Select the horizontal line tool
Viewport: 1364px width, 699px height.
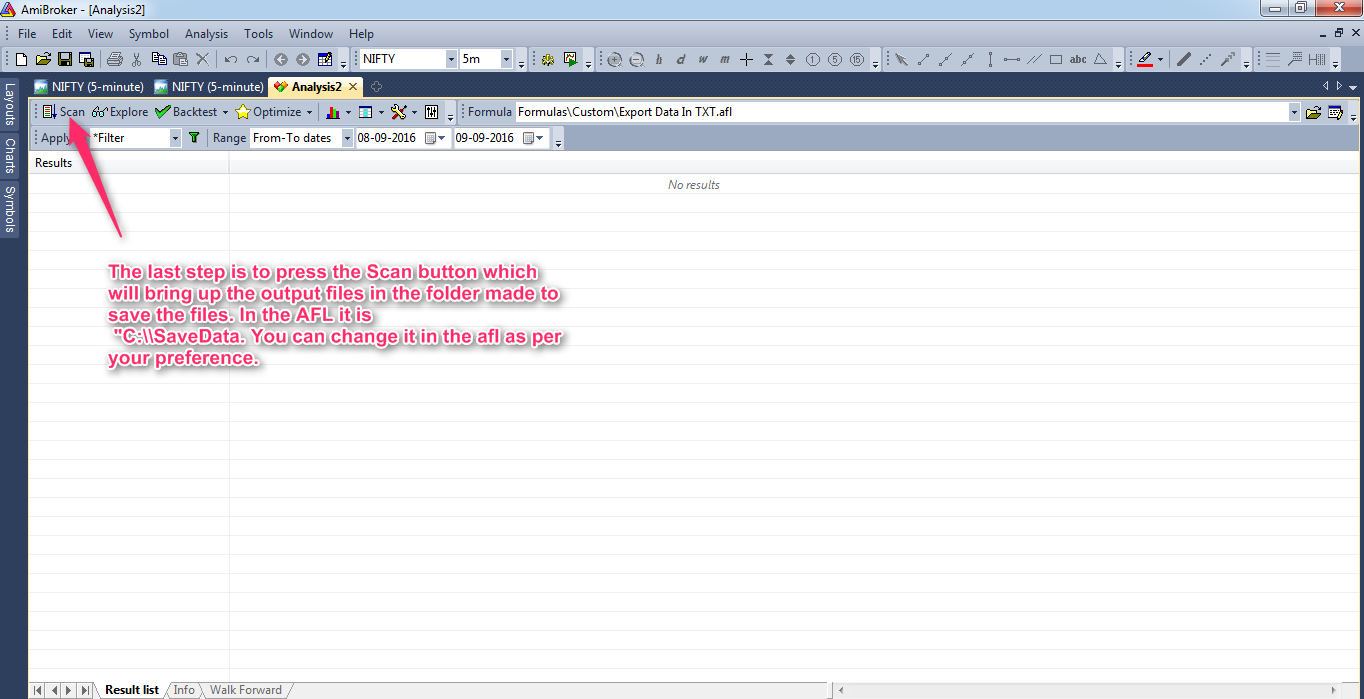pyautogui.click(x=1012, y=59)
